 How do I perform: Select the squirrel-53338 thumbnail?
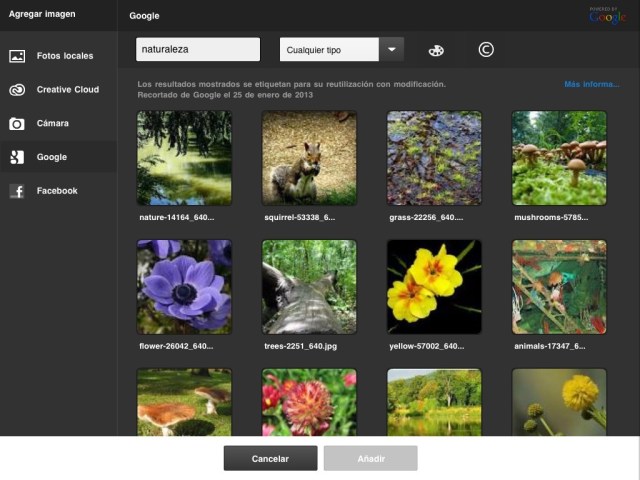(x=309, y=157)
